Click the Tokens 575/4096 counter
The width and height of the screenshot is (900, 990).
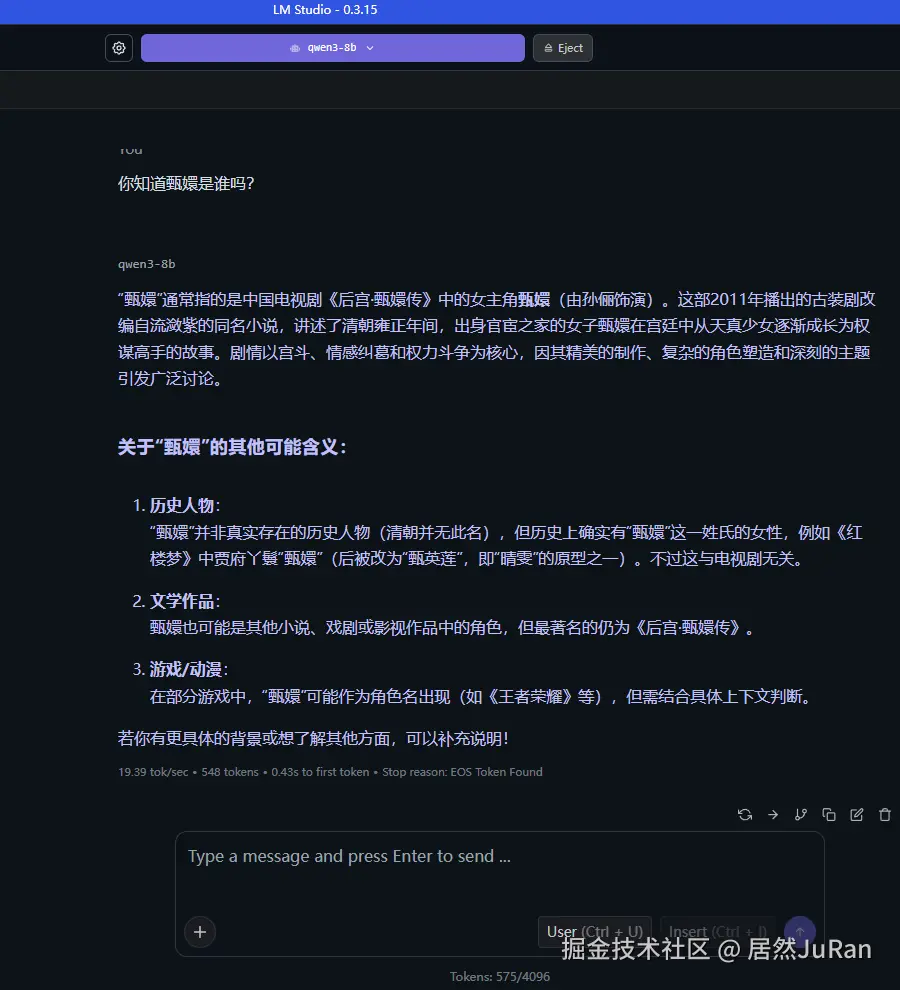(500, 975)
